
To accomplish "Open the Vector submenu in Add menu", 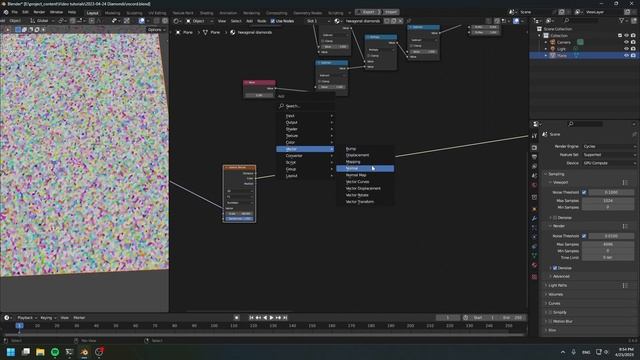I will point(305,149).
